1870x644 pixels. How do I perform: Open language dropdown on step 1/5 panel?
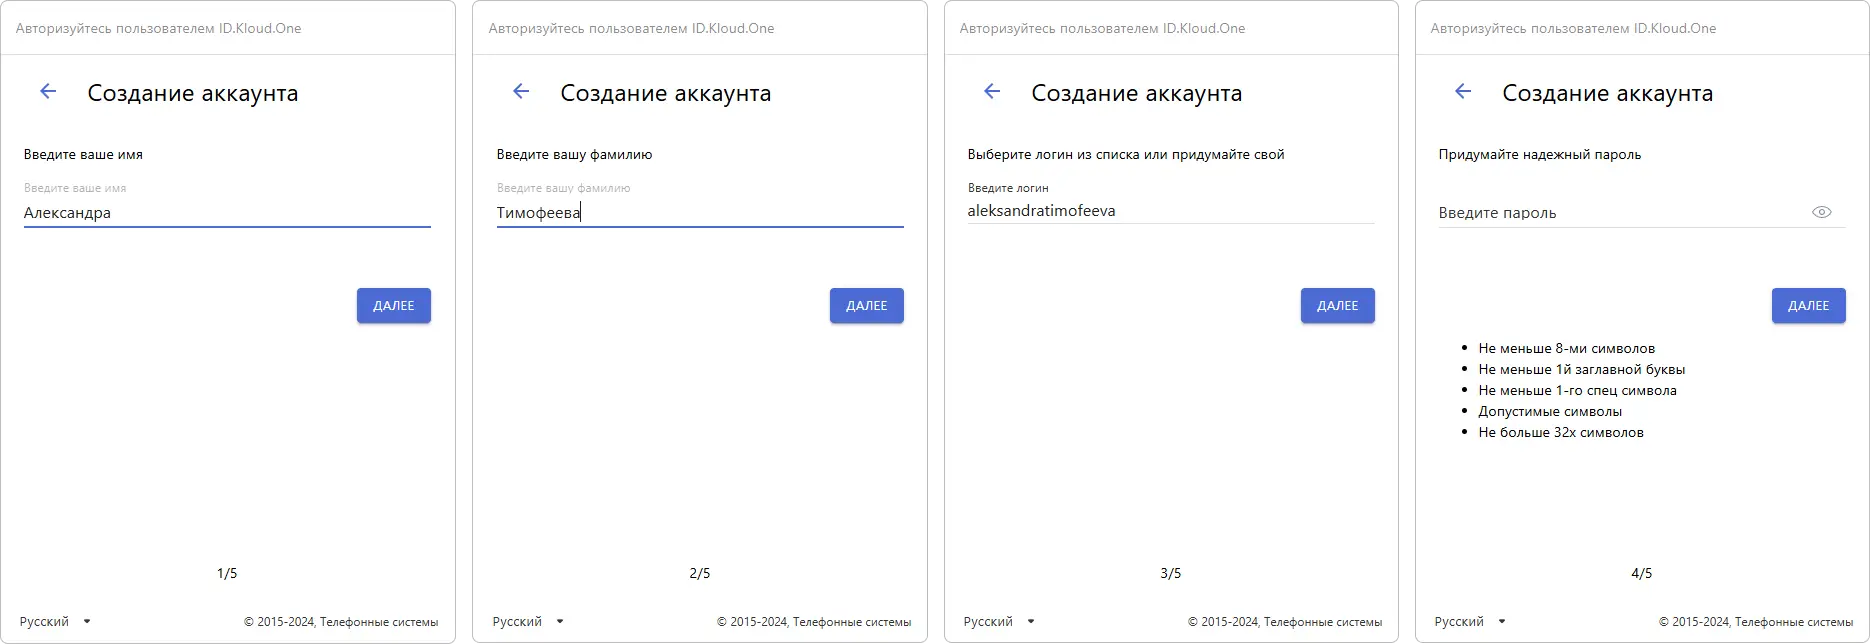coord(56,621)
